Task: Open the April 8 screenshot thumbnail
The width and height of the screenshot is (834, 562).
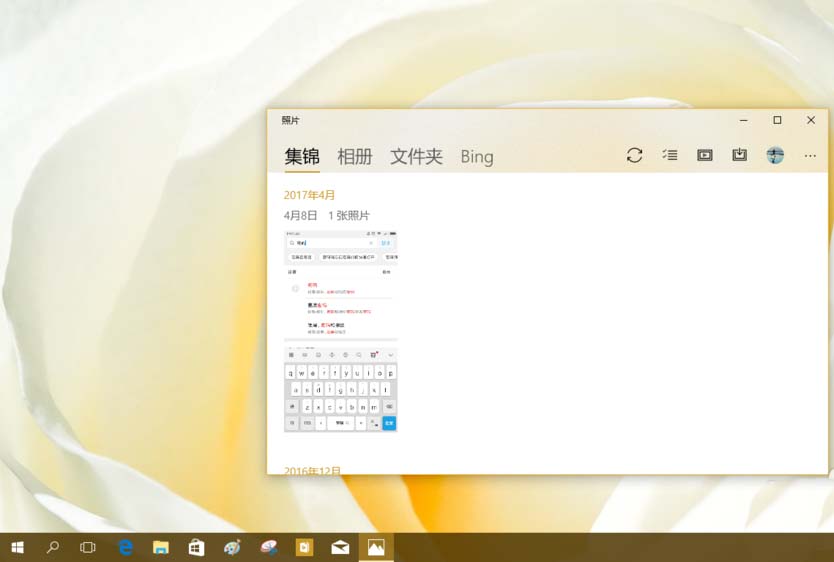Action: (x=341, y=331)
